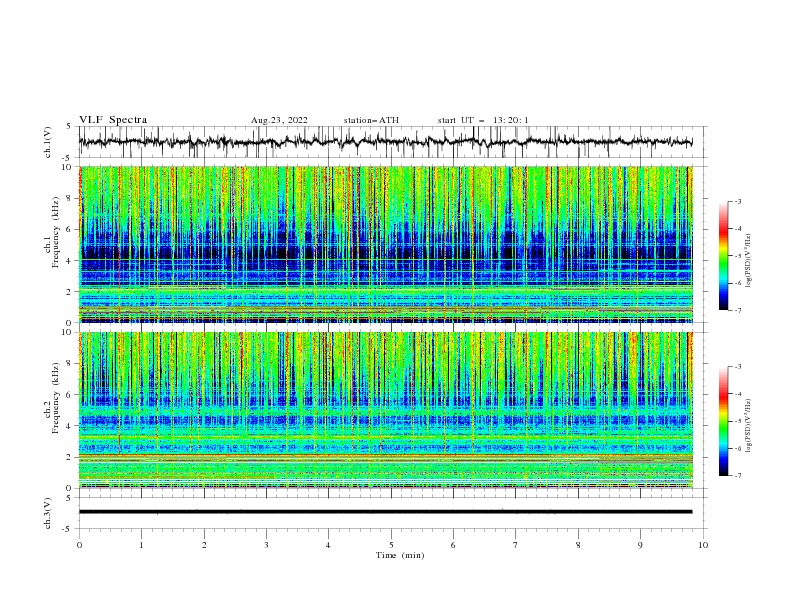Click the date text "Aug.23, 2022"

click(279, 120)
